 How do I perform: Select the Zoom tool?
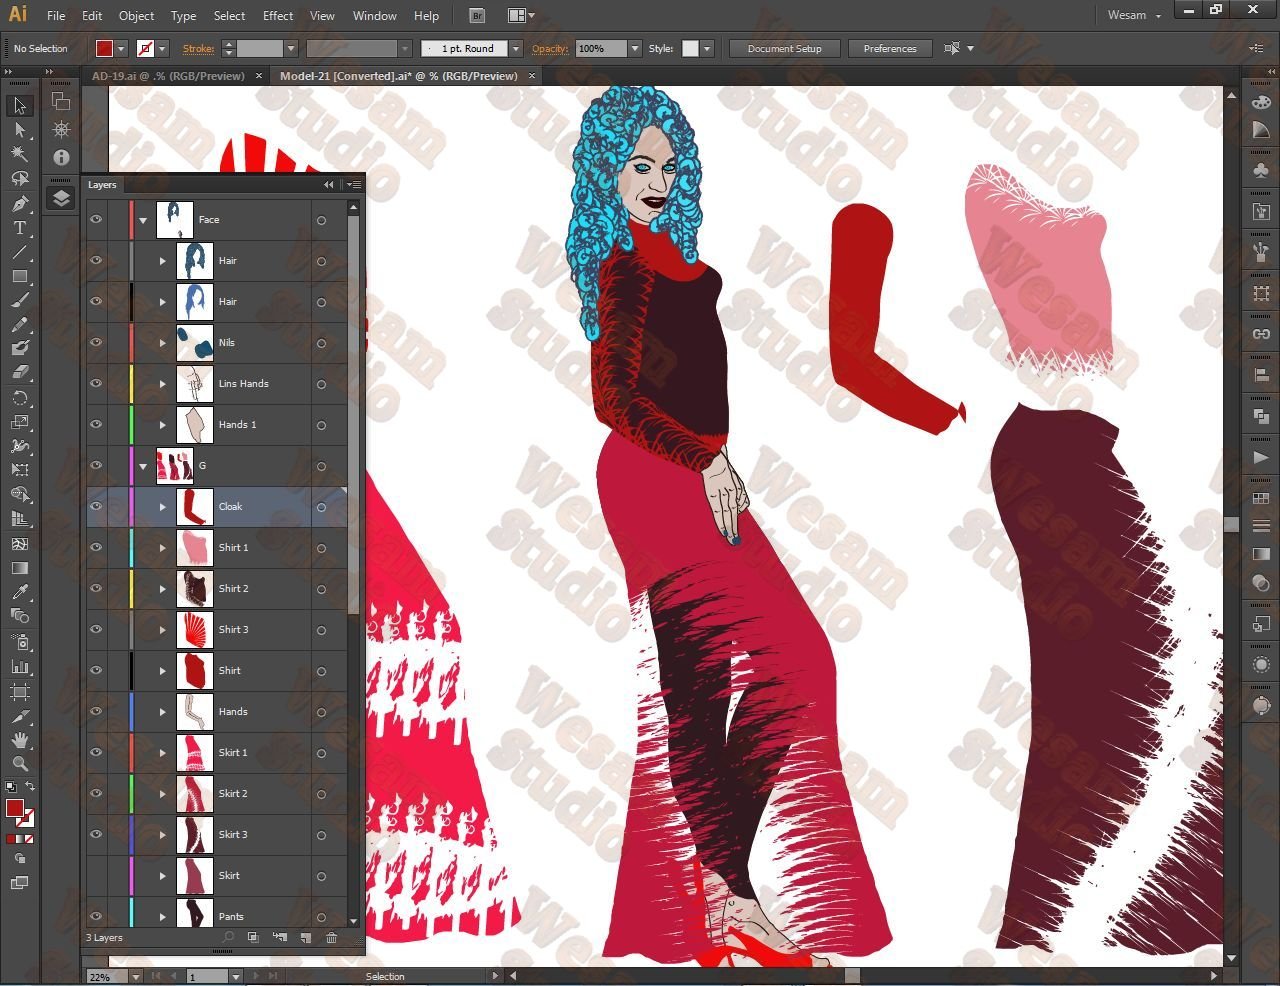[x=19, y=764]
